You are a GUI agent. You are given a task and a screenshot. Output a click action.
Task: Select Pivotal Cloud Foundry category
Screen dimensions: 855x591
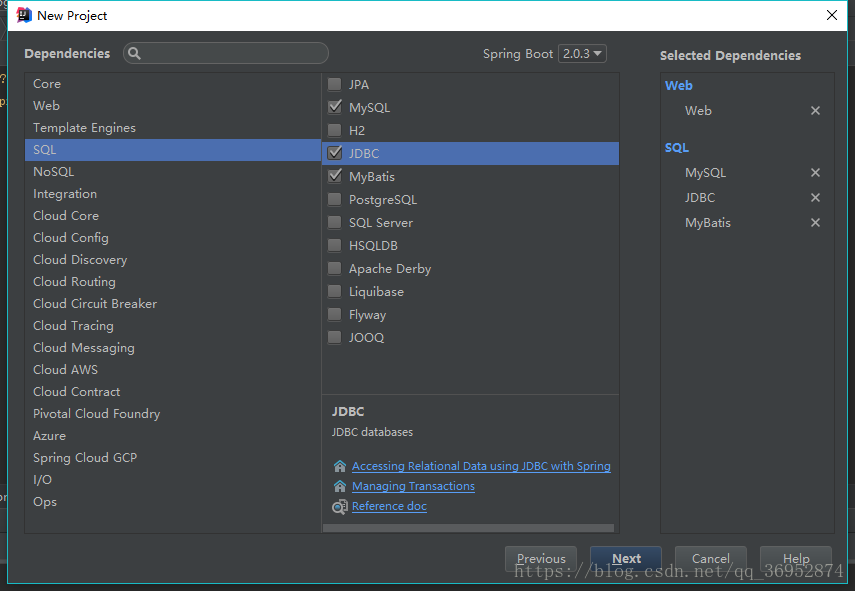[x=173, y=414]
